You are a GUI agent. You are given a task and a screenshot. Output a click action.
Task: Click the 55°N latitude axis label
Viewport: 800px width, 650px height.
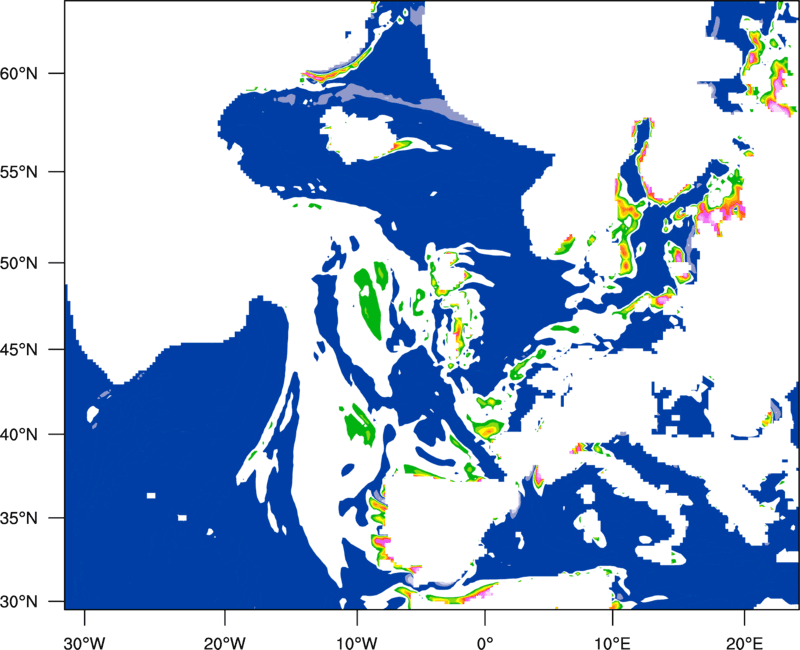point(31,171)
